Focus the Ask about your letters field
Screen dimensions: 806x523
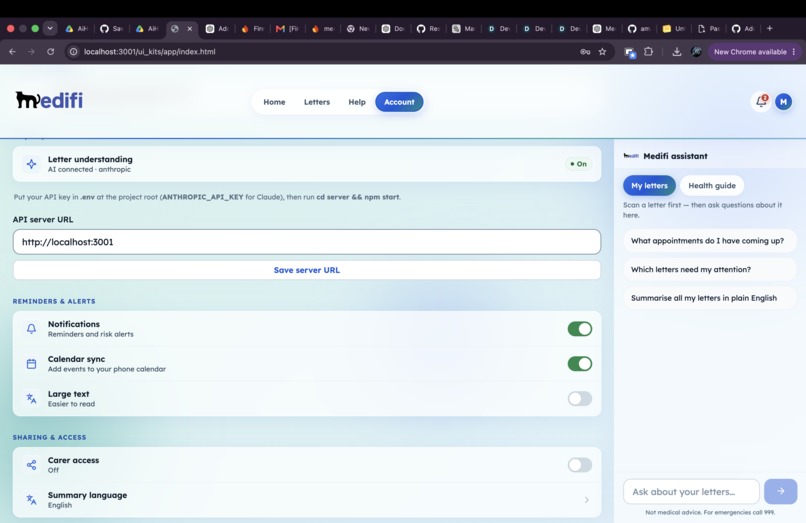coord(691,492)
